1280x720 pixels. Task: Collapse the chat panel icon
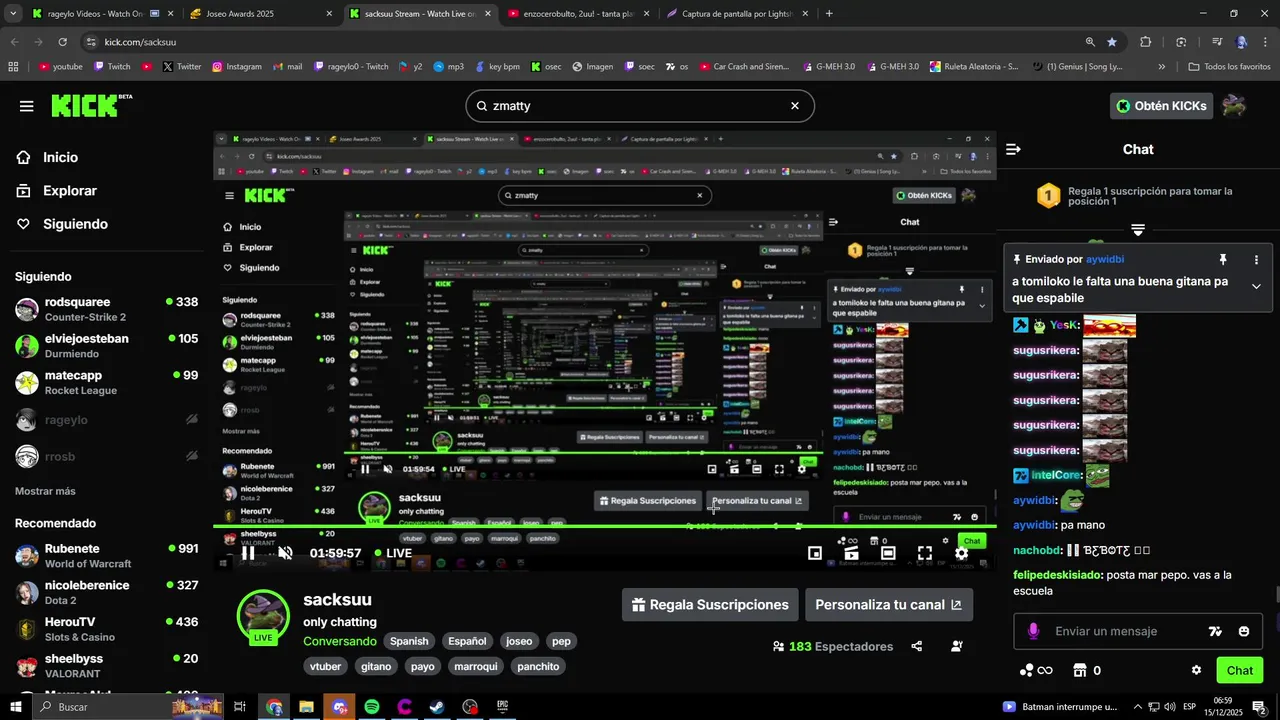(1013, 149)
